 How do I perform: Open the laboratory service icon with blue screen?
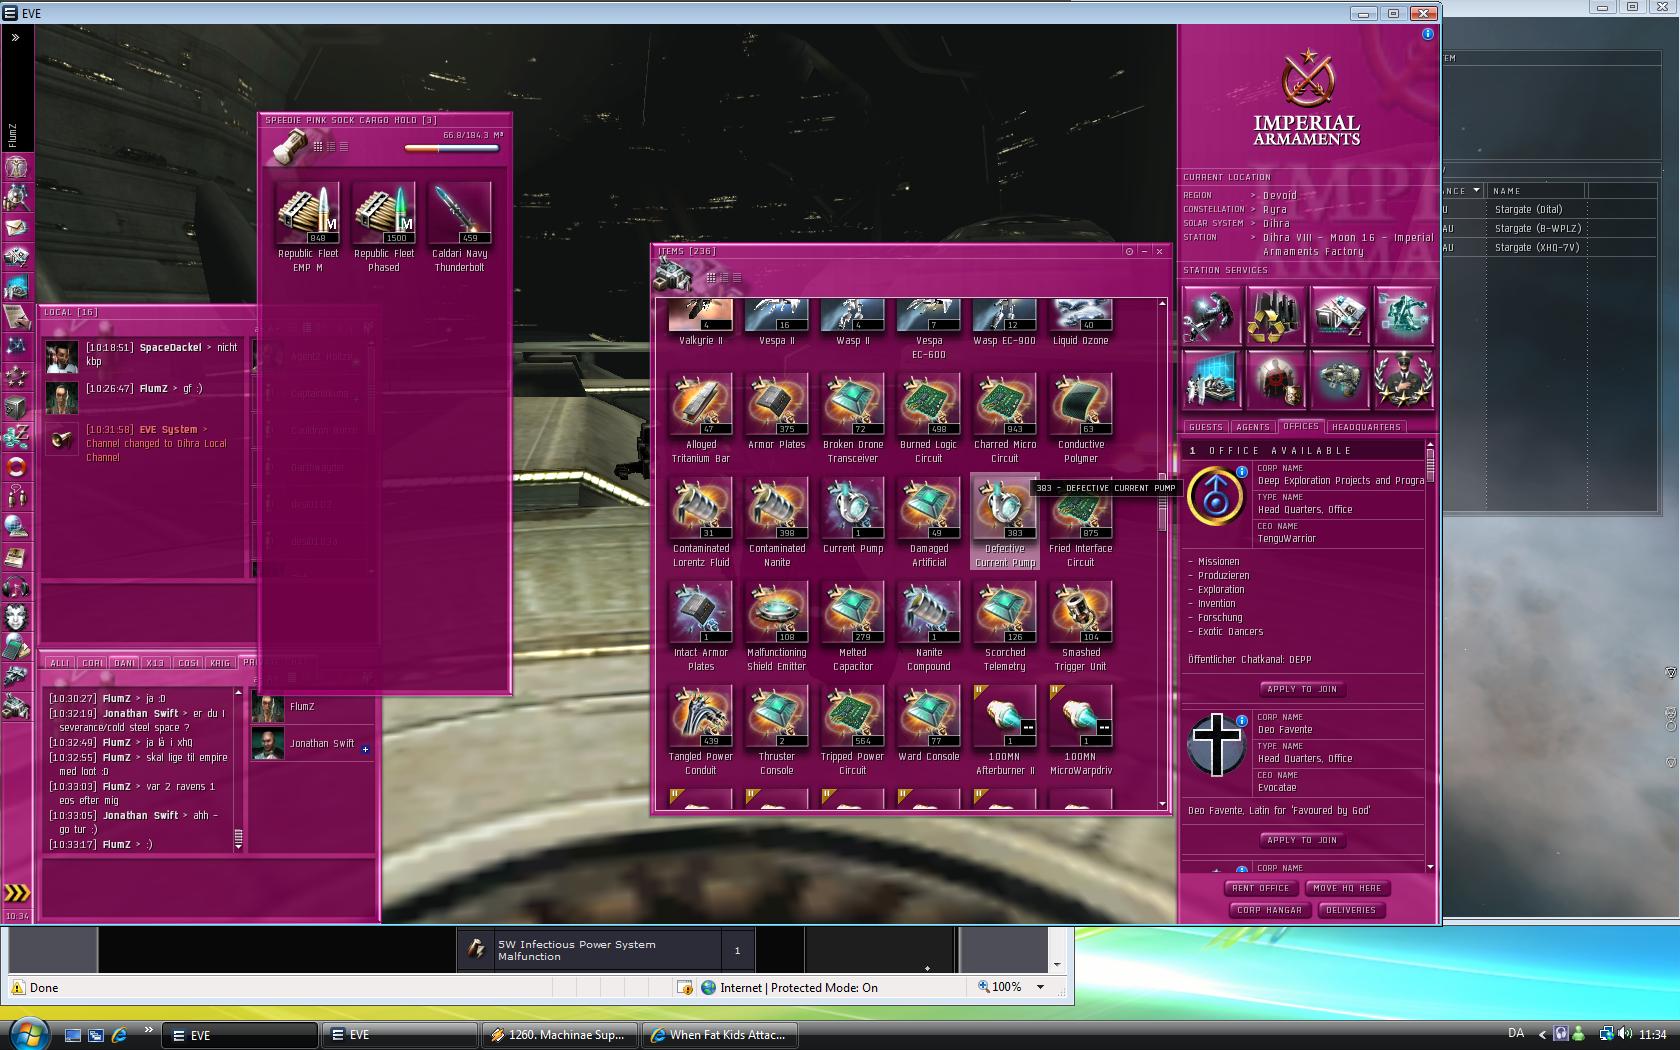1211,380
